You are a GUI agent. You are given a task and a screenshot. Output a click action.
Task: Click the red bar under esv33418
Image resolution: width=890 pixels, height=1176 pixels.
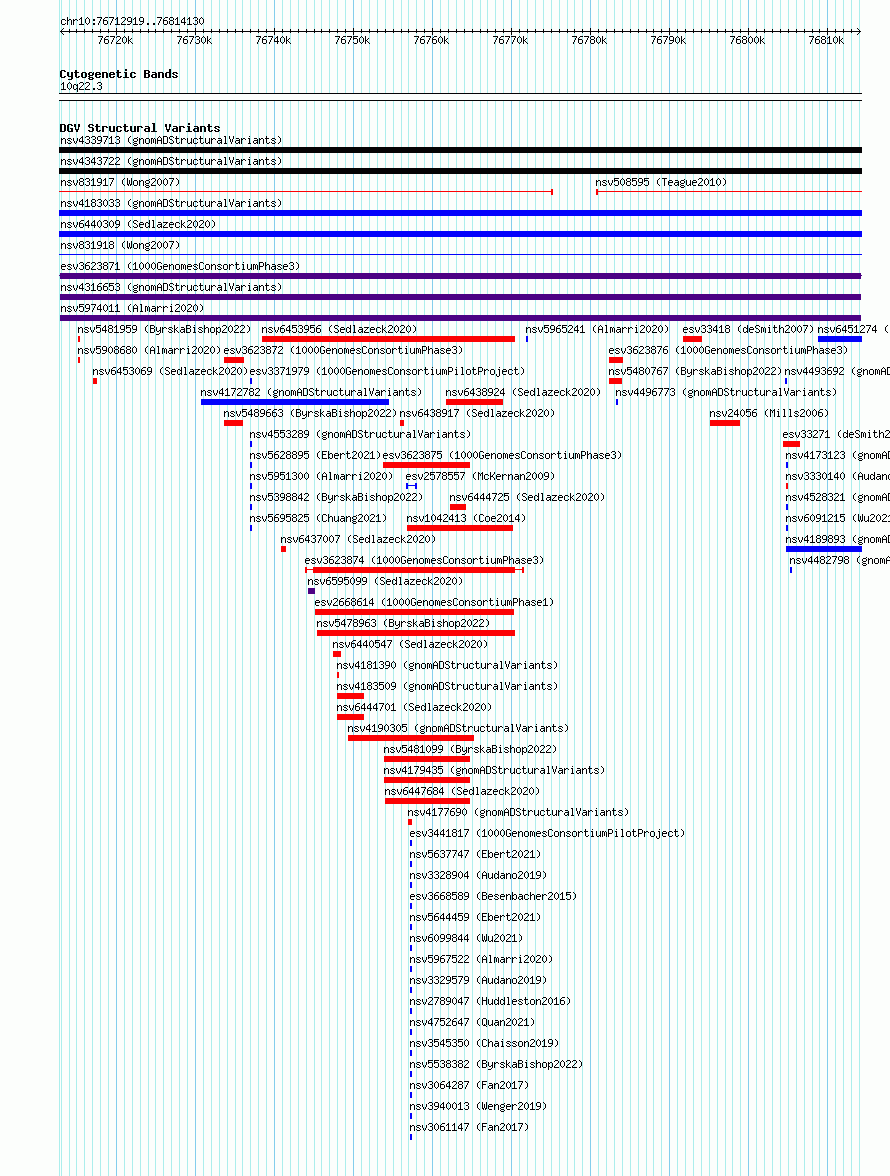[692, 339]
